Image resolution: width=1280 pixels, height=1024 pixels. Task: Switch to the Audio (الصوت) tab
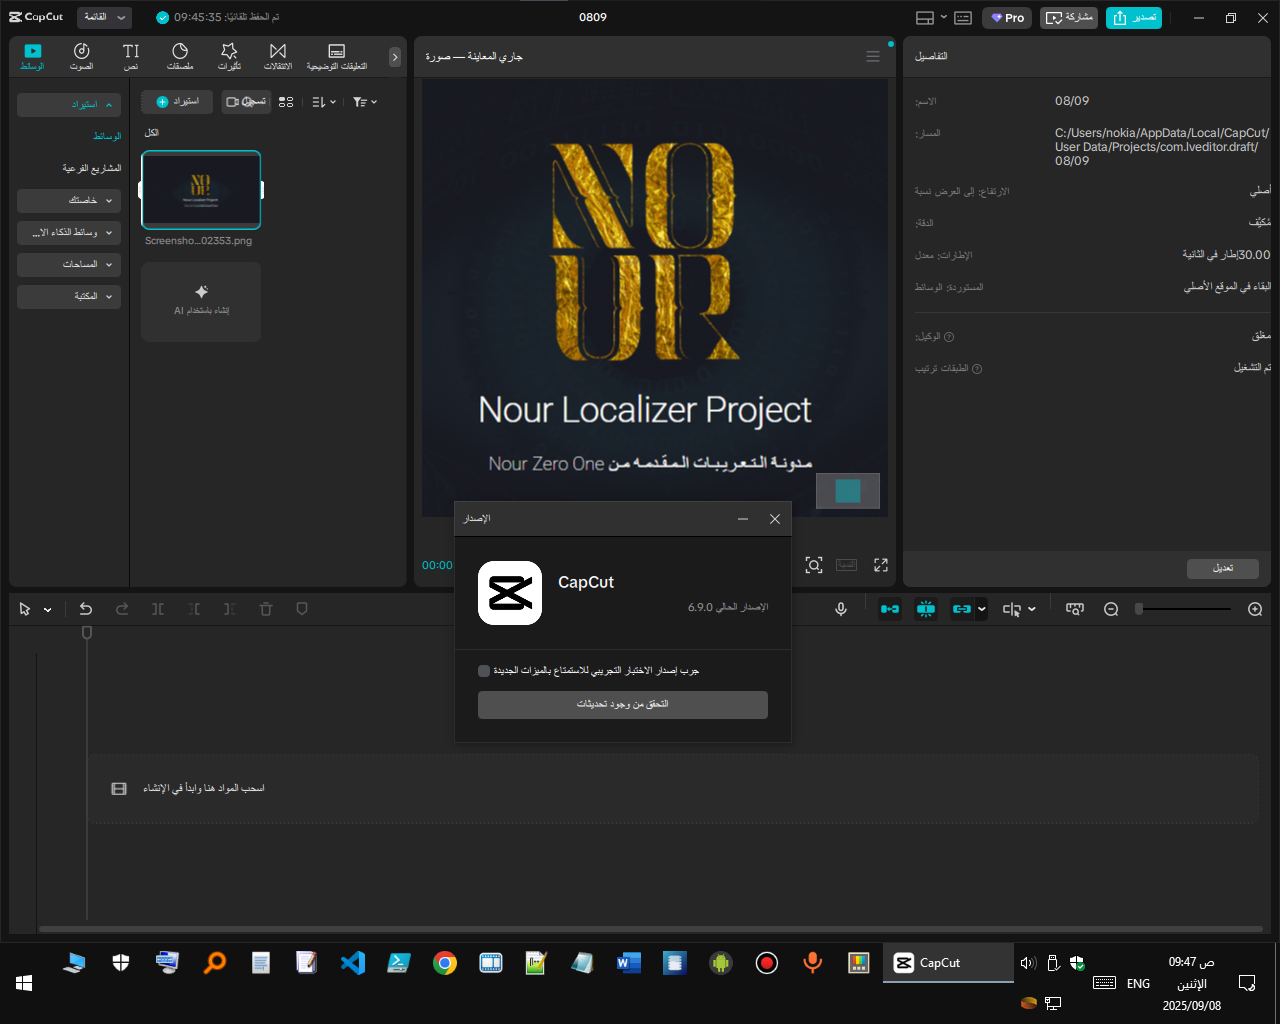(x=82, y=56)
